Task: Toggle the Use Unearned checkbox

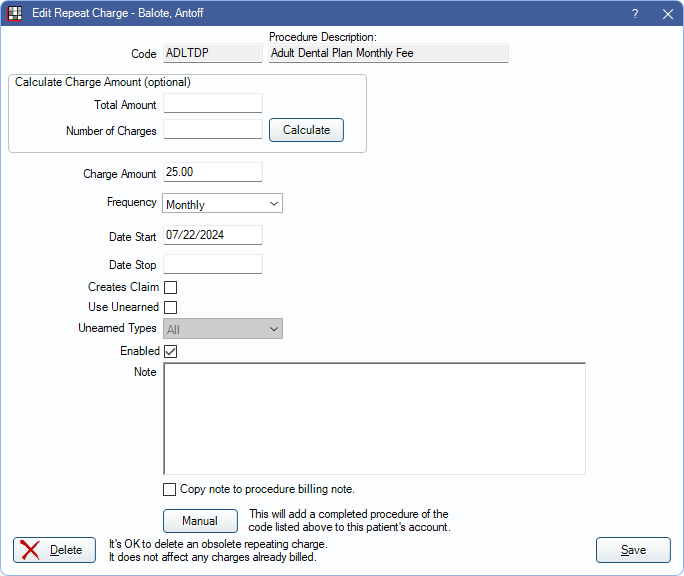Action: point(170,308)
